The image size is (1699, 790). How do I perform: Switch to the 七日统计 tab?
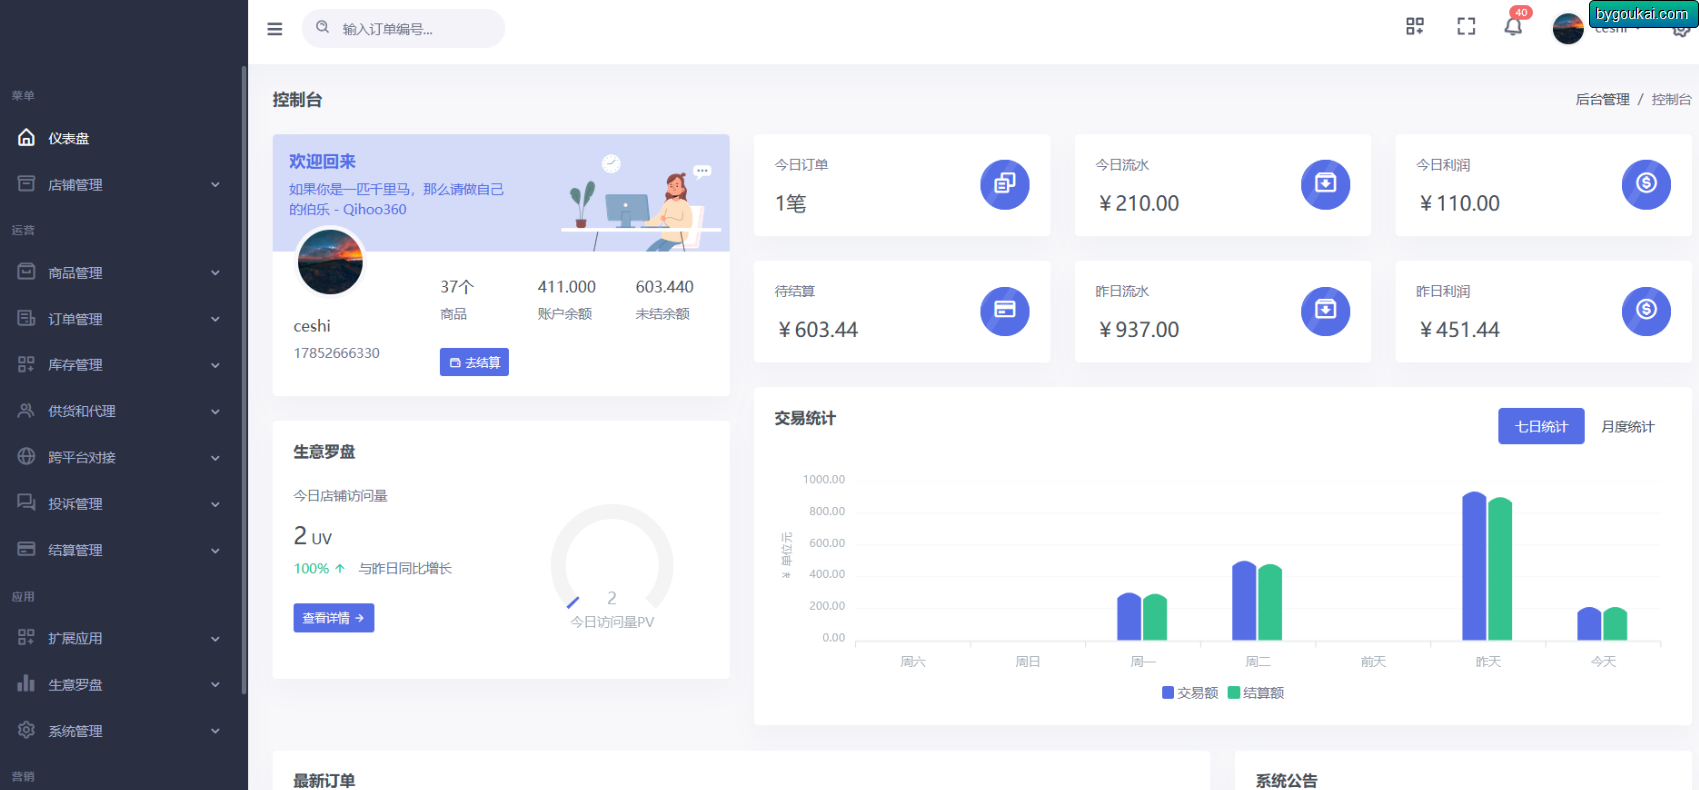(x=1541, y=426)
